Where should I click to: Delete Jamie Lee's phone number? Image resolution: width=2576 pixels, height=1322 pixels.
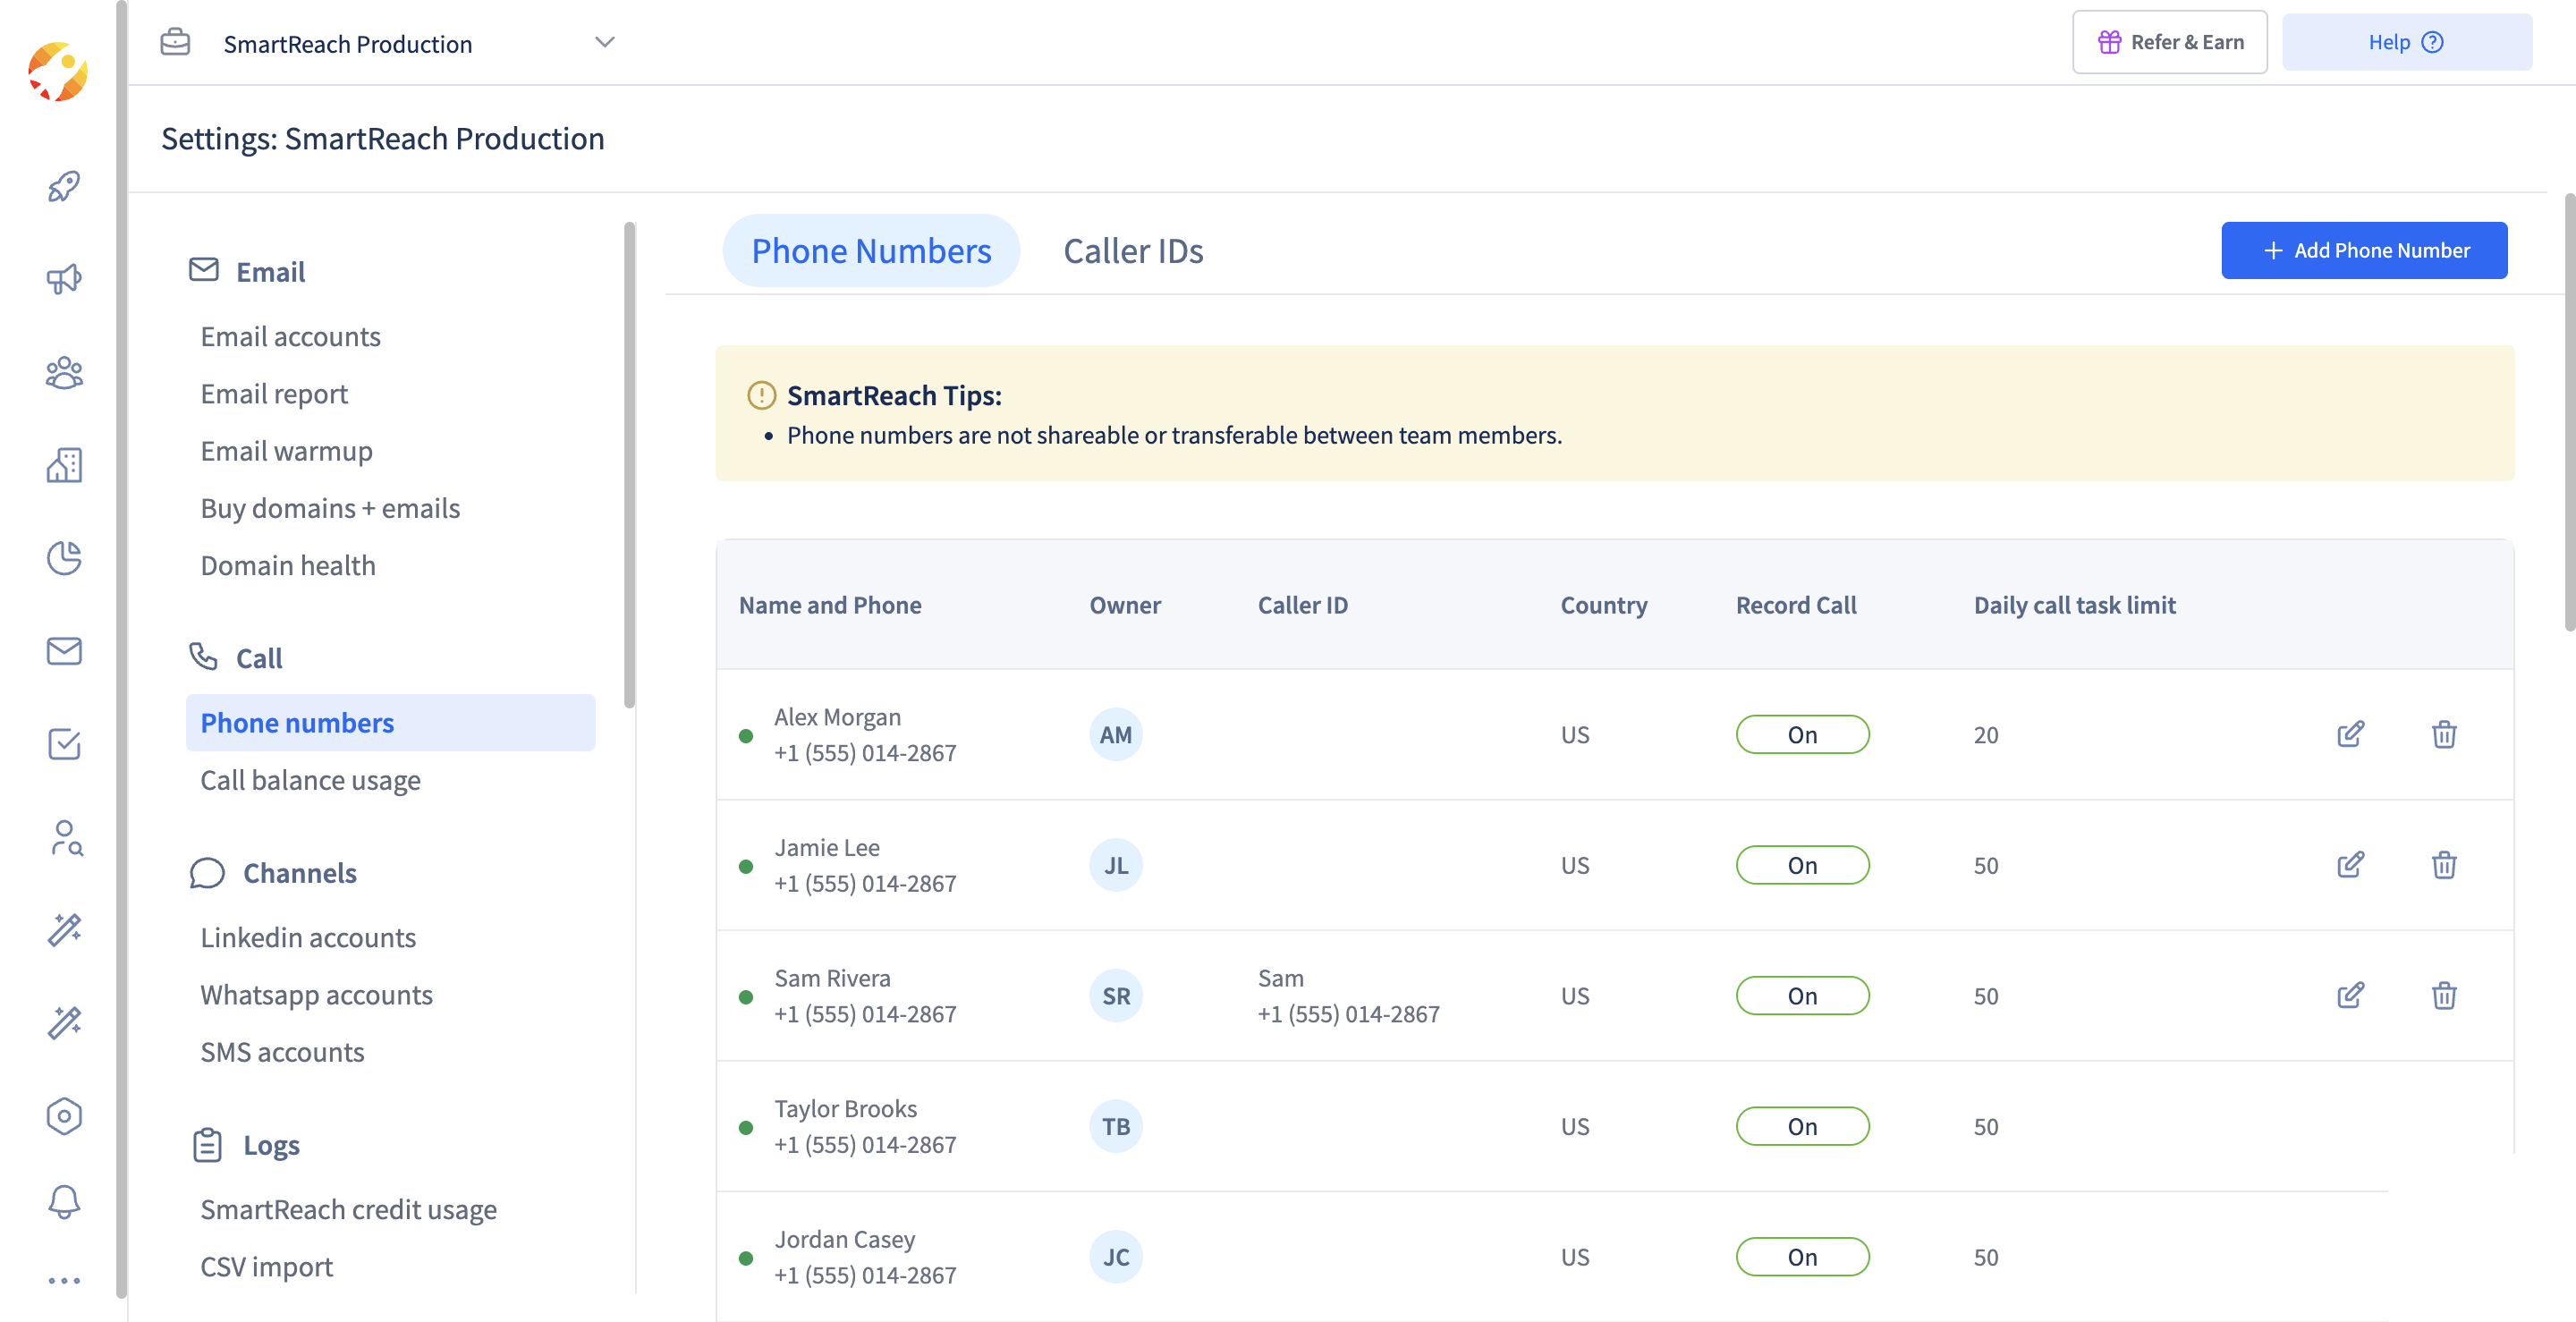[2444, 865]
